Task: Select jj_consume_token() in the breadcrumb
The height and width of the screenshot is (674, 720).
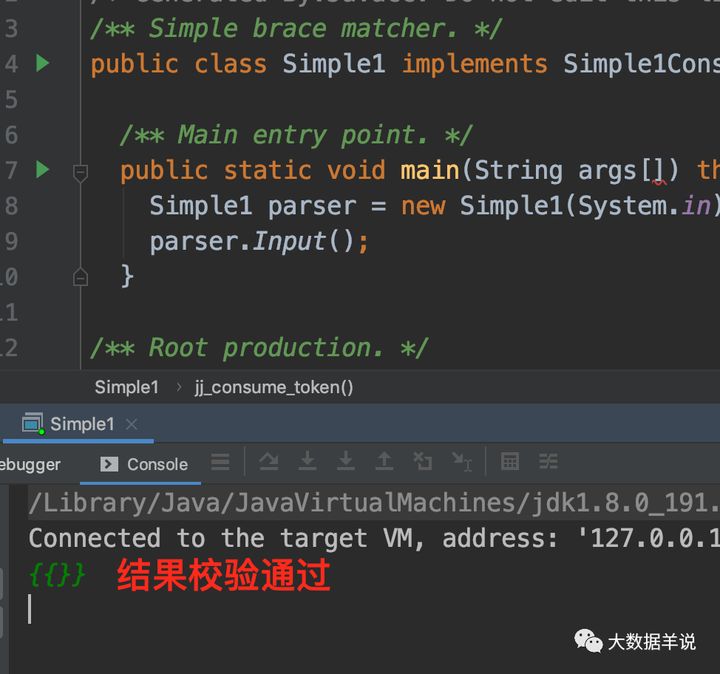Action: tap(274, 388)
